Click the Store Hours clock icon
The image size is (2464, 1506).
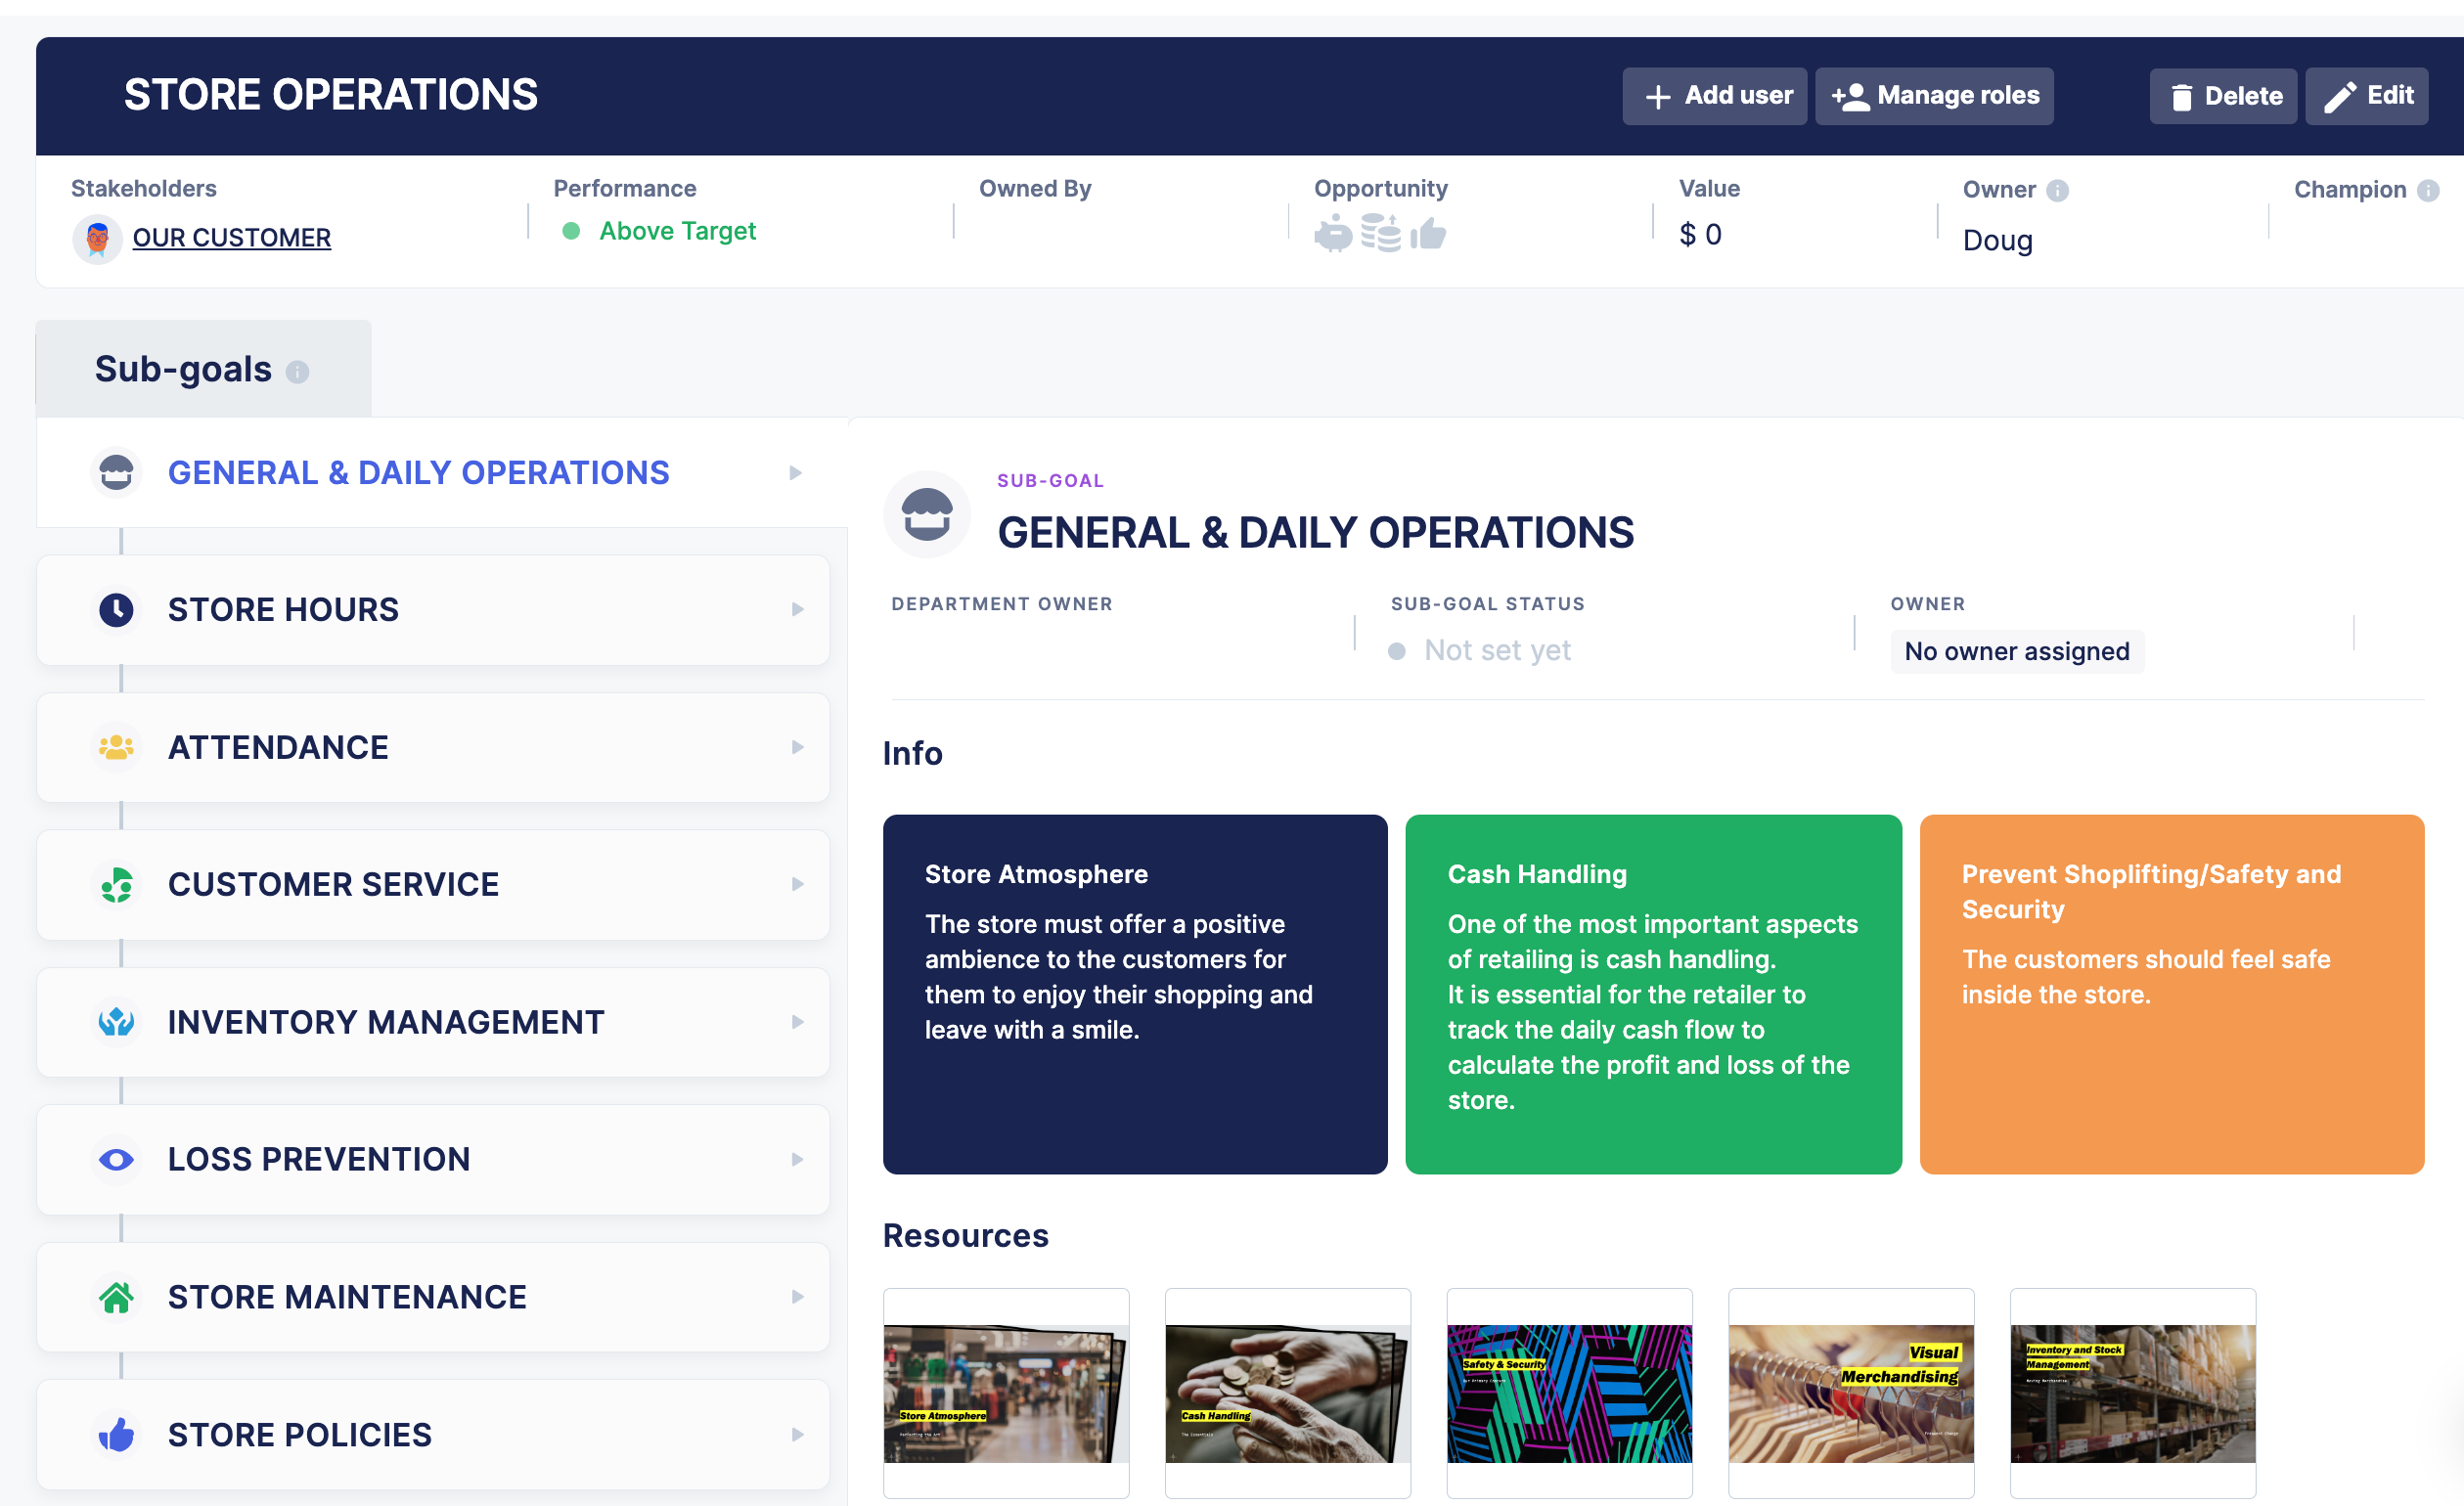[x=116, y=610]
